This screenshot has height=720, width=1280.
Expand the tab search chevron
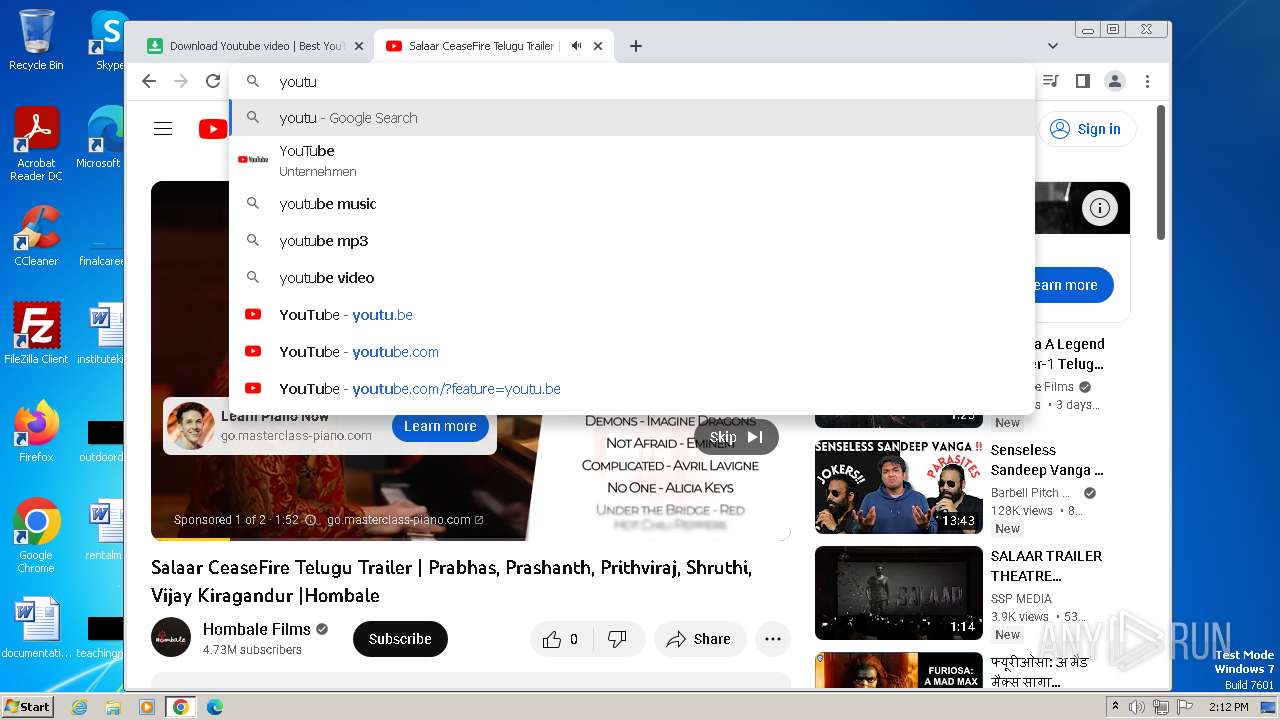tap(1053, 46)
